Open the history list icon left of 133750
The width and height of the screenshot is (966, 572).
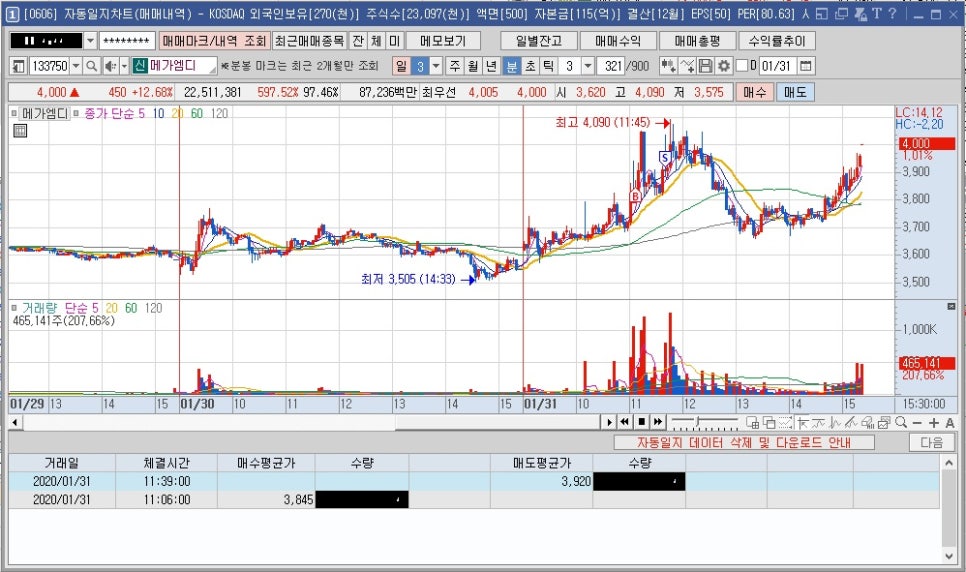click(18, 66)
